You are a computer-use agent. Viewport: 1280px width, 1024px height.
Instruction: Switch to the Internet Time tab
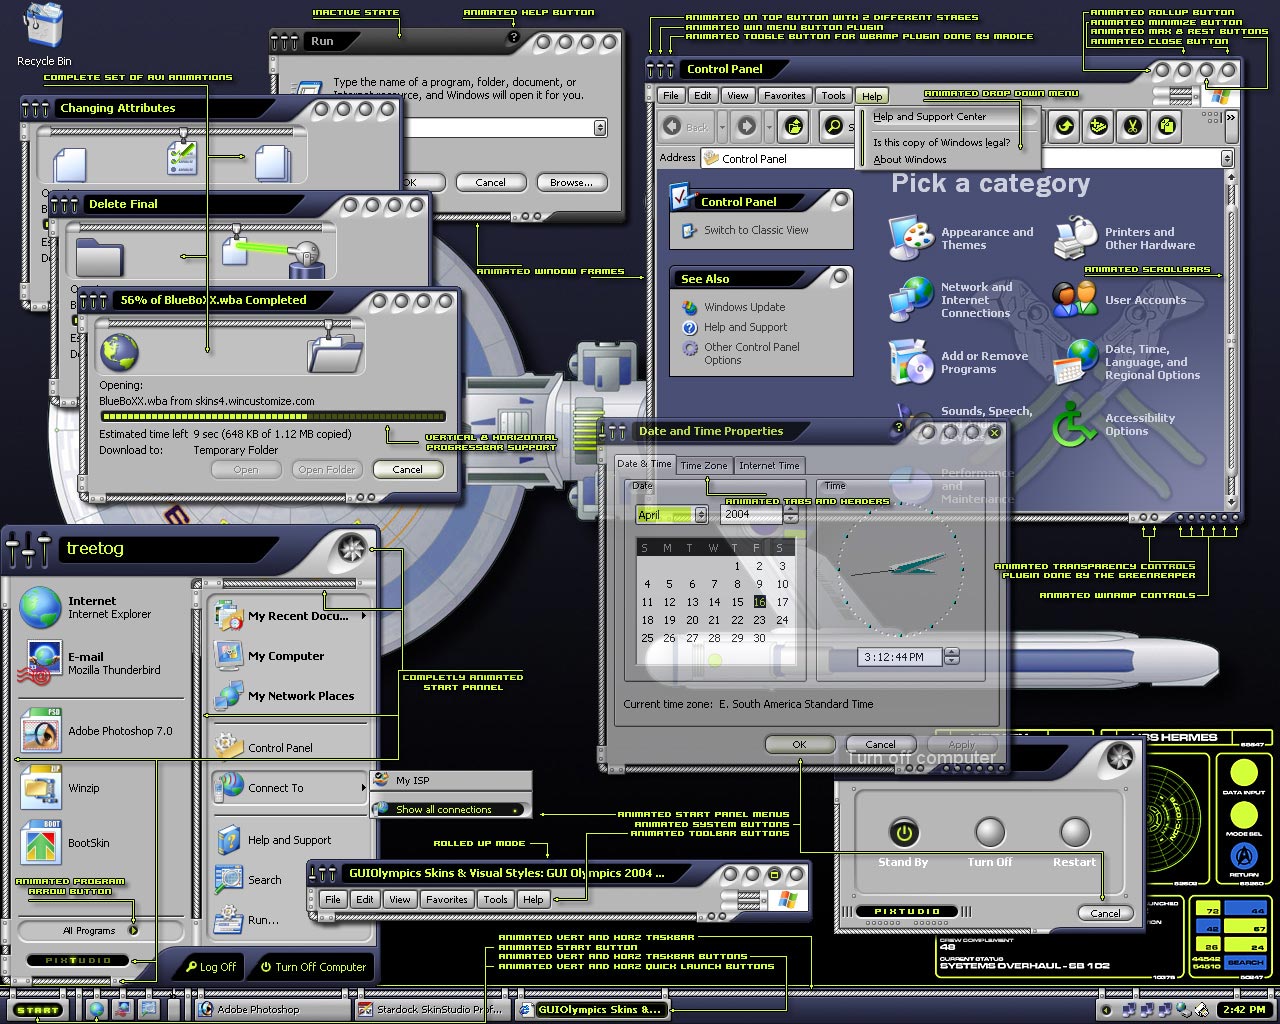pyautogui.click(x=769, y=465)
